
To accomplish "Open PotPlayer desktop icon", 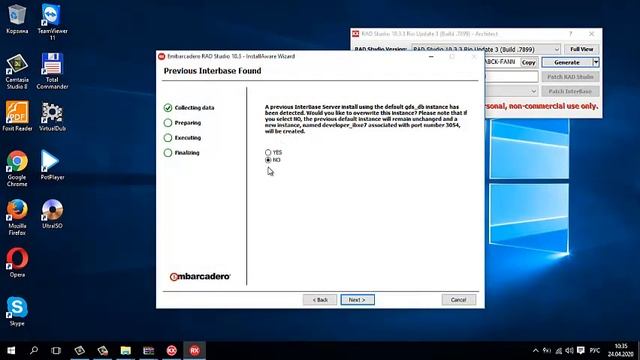I will pos(52,165).
